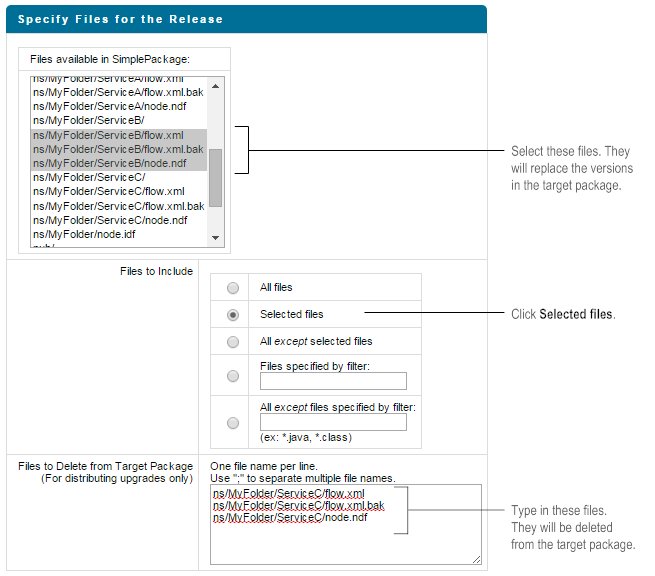
Task: Click the 'All except files' filter text field
Action: [333, 423]
